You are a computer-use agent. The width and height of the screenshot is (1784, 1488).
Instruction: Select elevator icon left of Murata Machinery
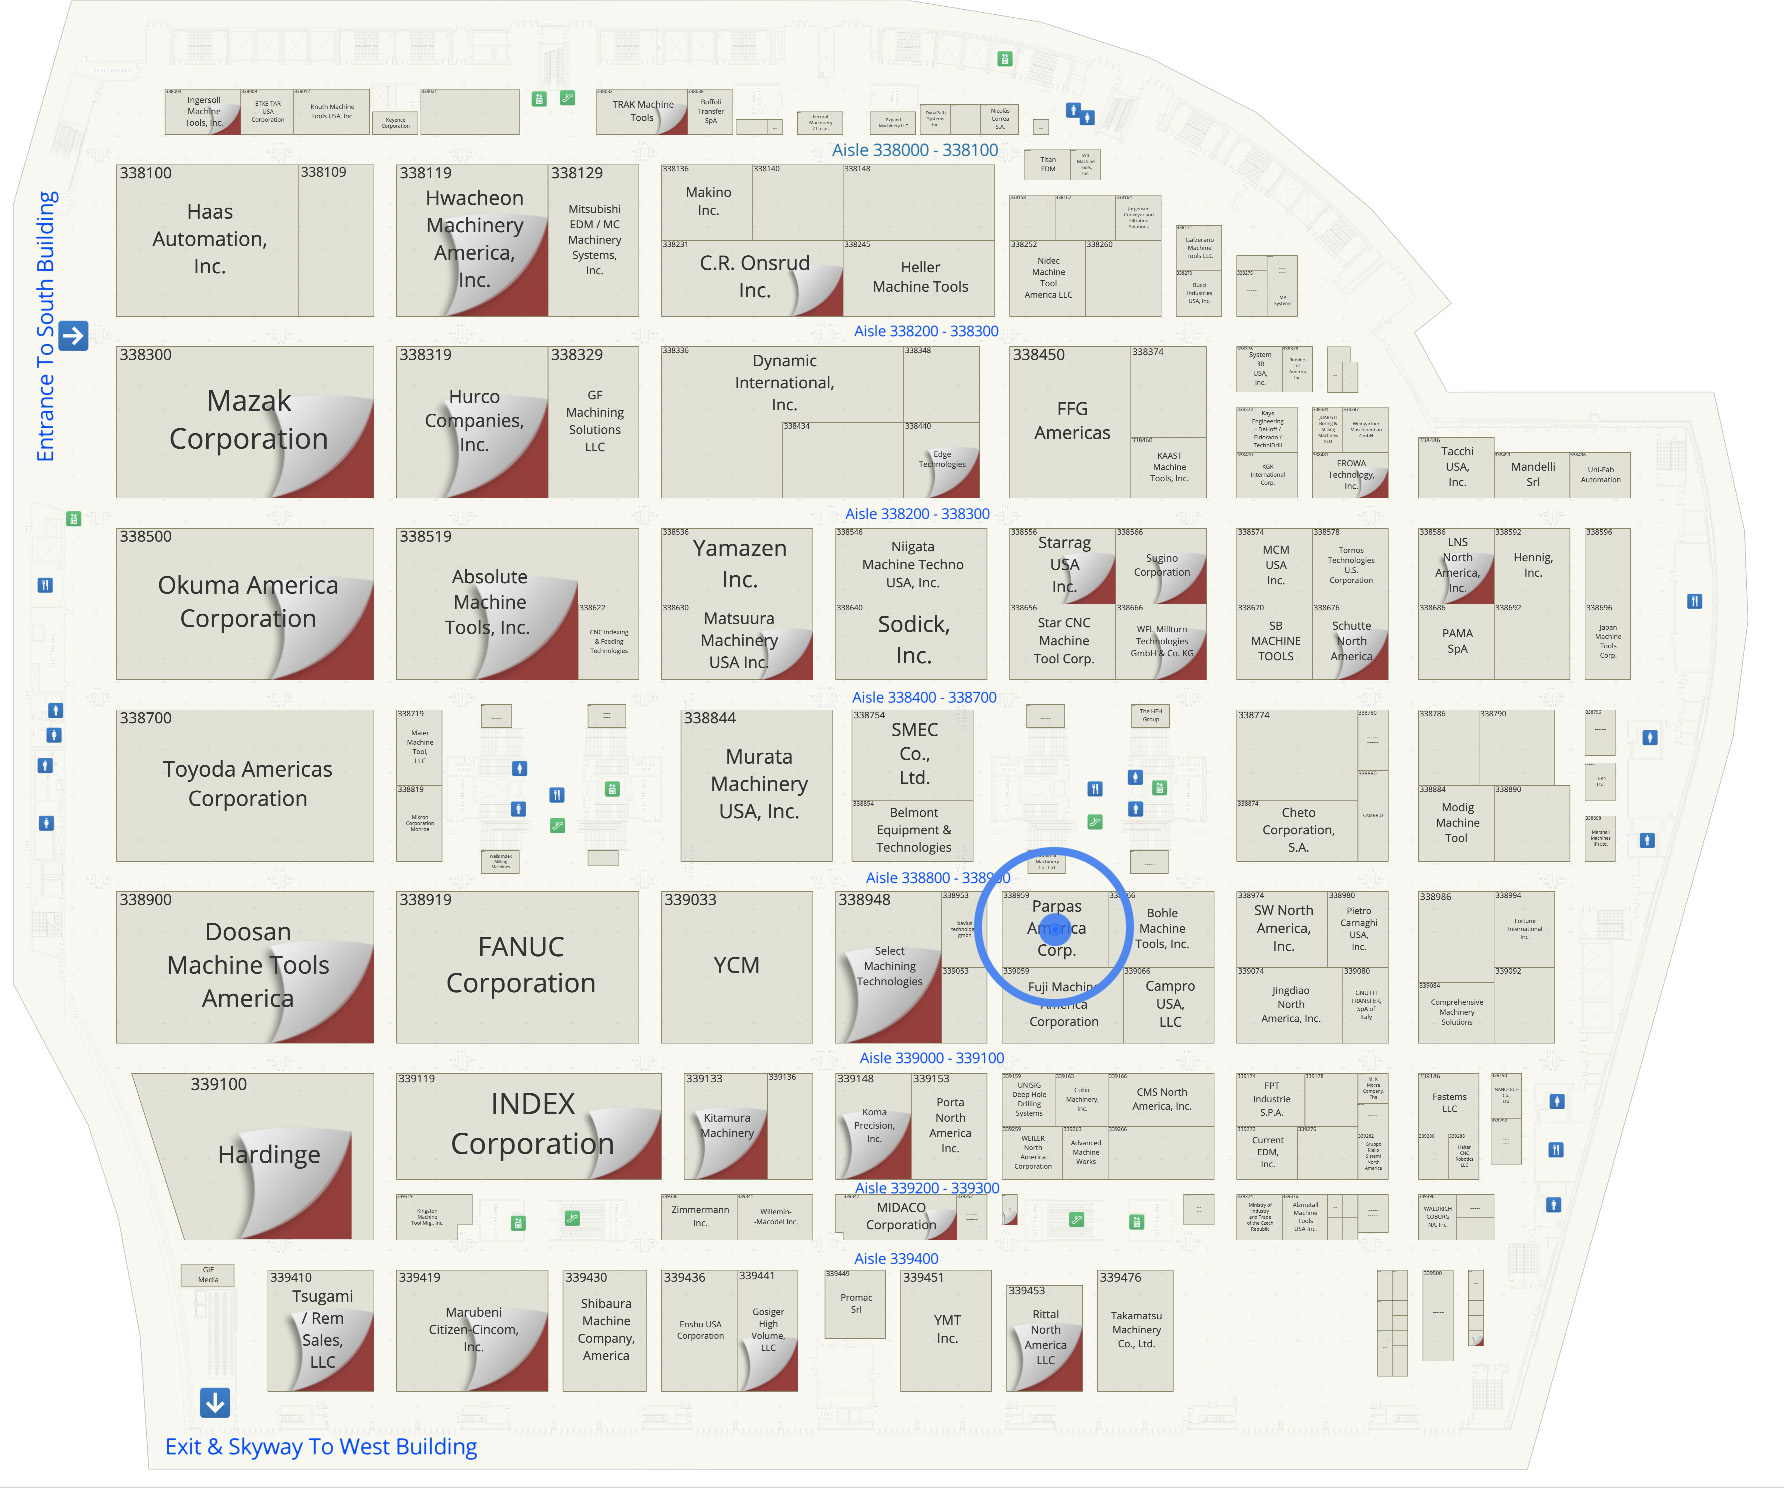click(612, 789)
